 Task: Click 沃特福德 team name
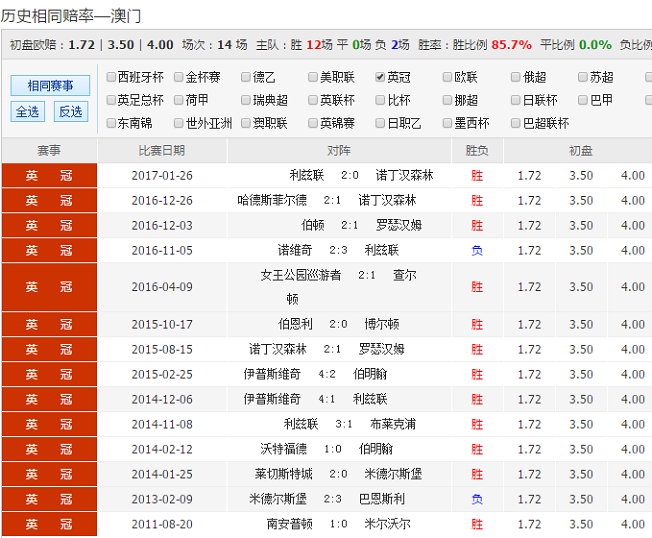pyautogui.click(x=284, y=449)
